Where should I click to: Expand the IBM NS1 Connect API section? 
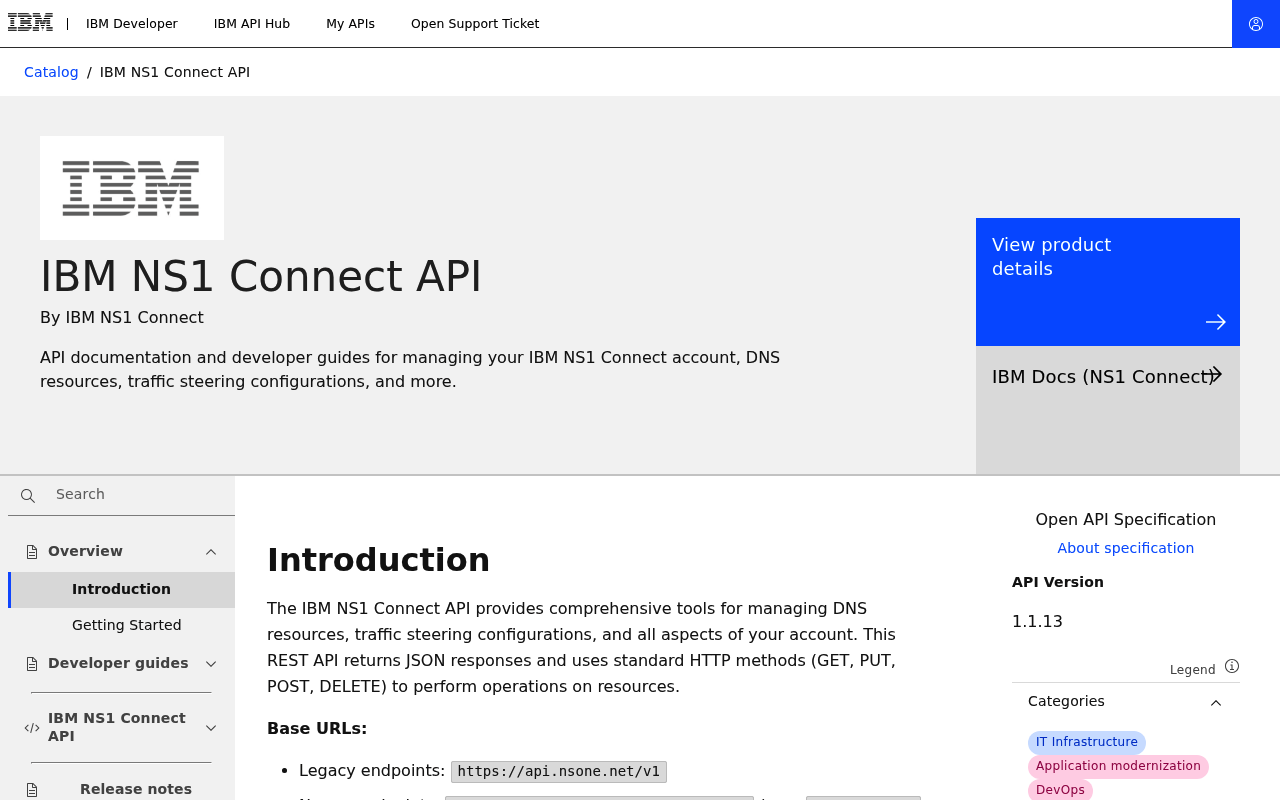tap(211, 728)
